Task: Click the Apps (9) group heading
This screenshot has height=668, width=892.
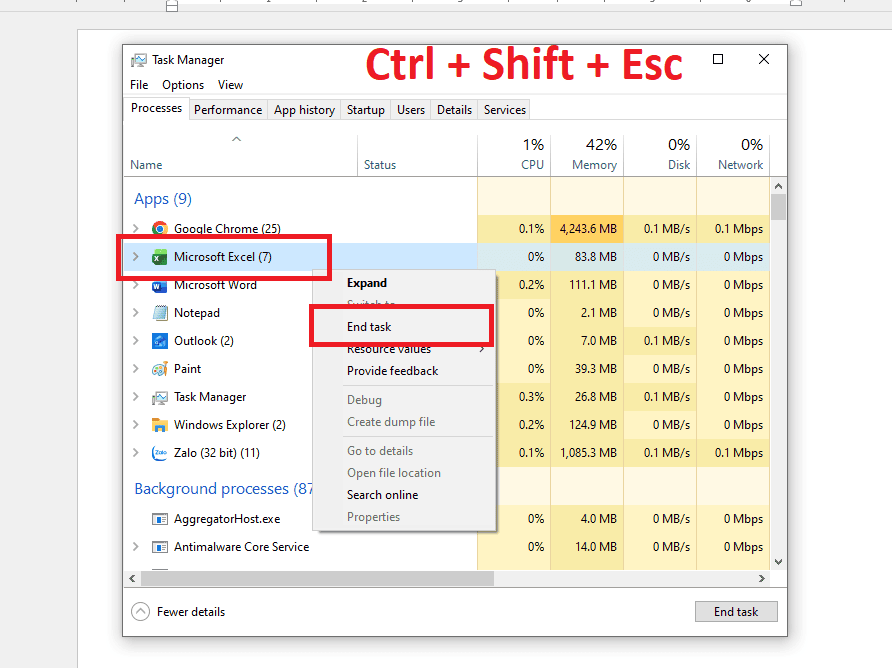Action: click(x=163, y=199)
